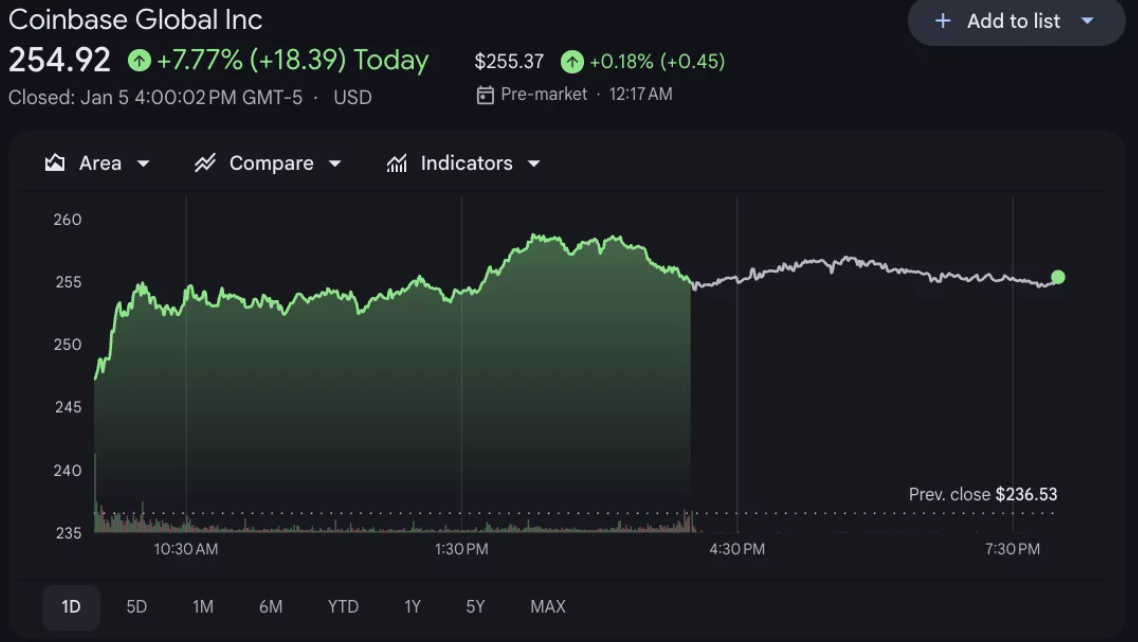Select the 1D time range tab

(x=71, y=606)
